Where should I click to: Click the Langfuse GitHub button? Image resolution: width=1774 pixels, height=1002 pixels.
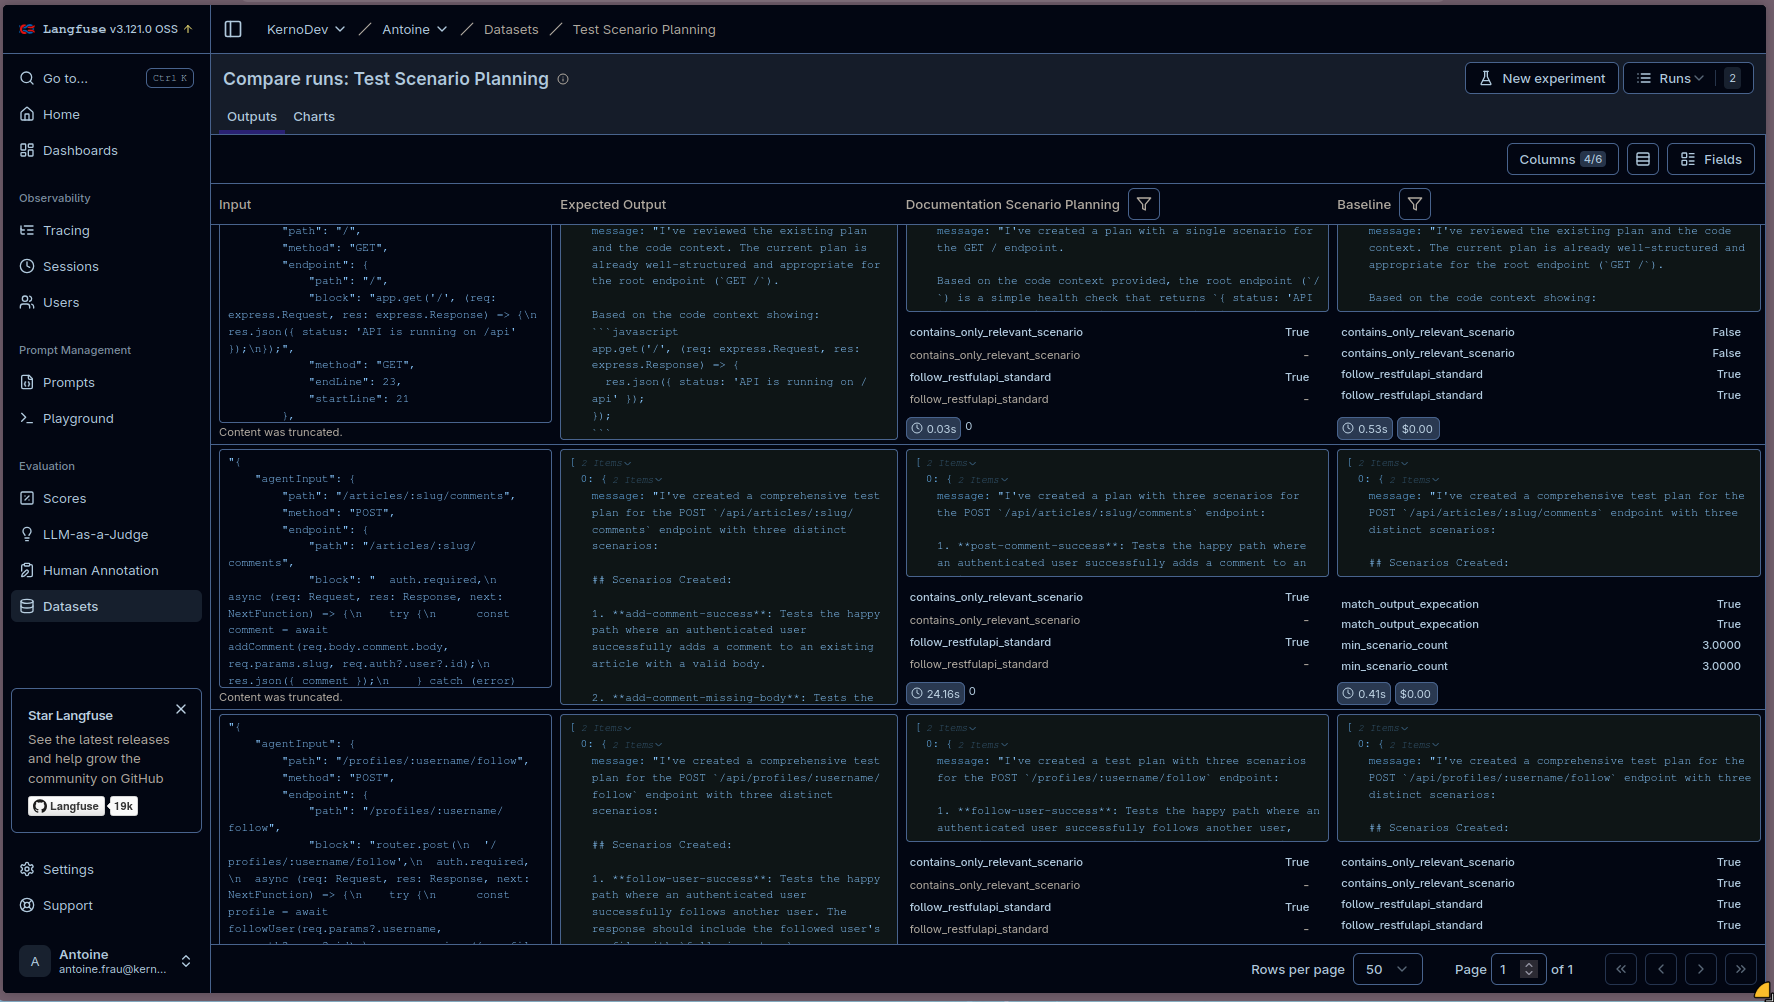point(66,806)
